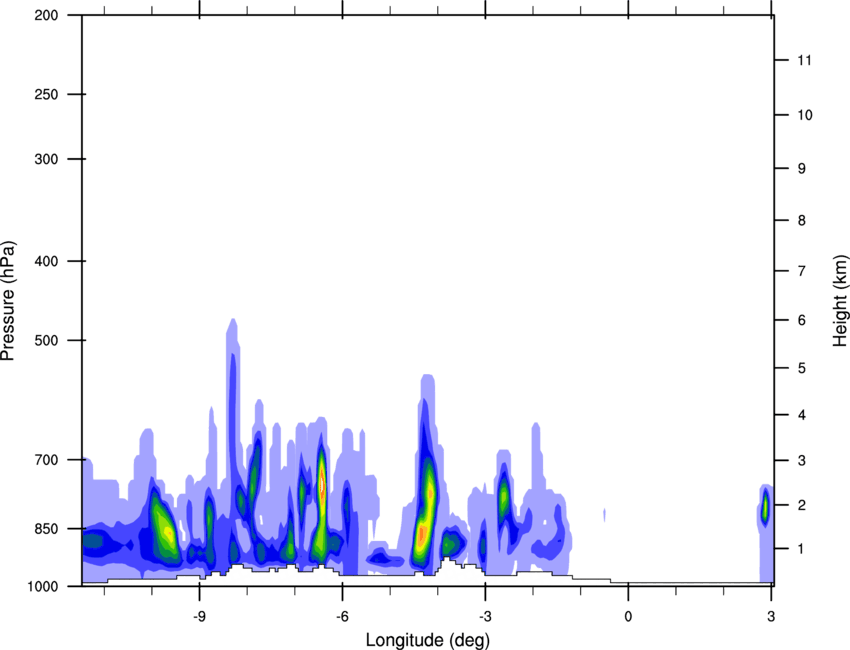The image size is (850, 650).
Task: Click the 8 km height label
Action: tap(802, 221)
